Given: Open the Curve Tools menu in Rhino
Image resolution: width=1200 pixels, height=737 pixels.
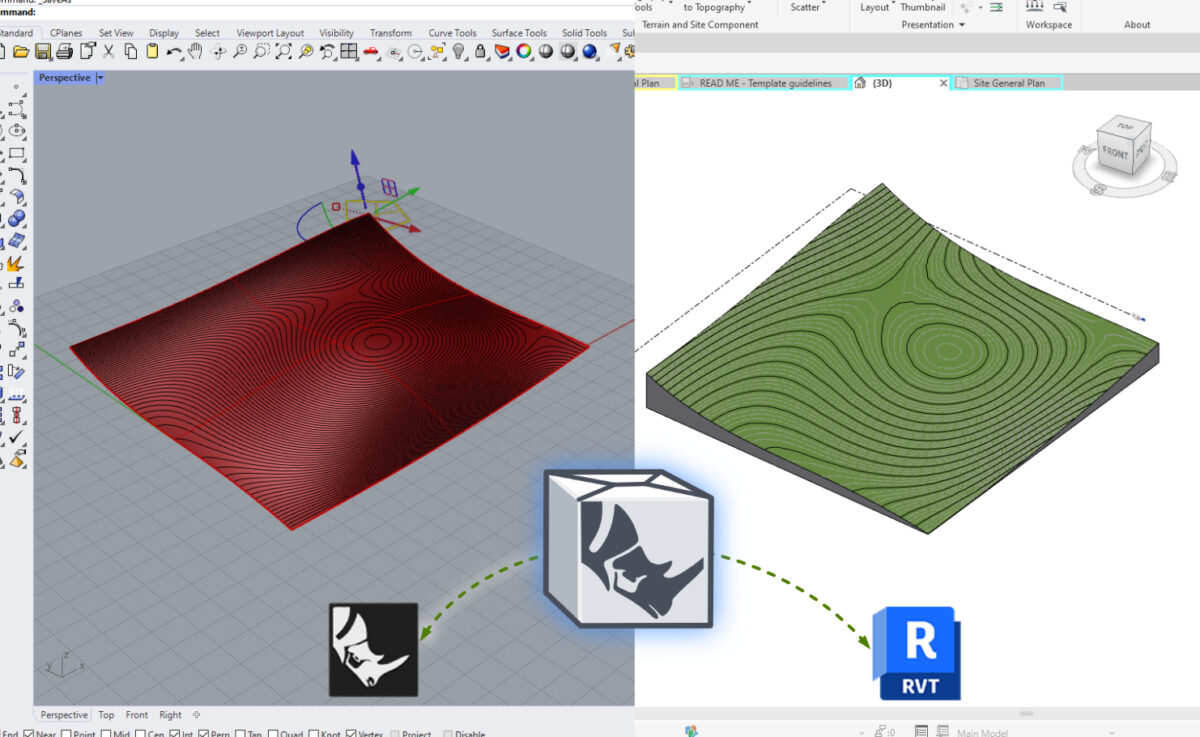Looking at the screenshot, I should point(452,32).
